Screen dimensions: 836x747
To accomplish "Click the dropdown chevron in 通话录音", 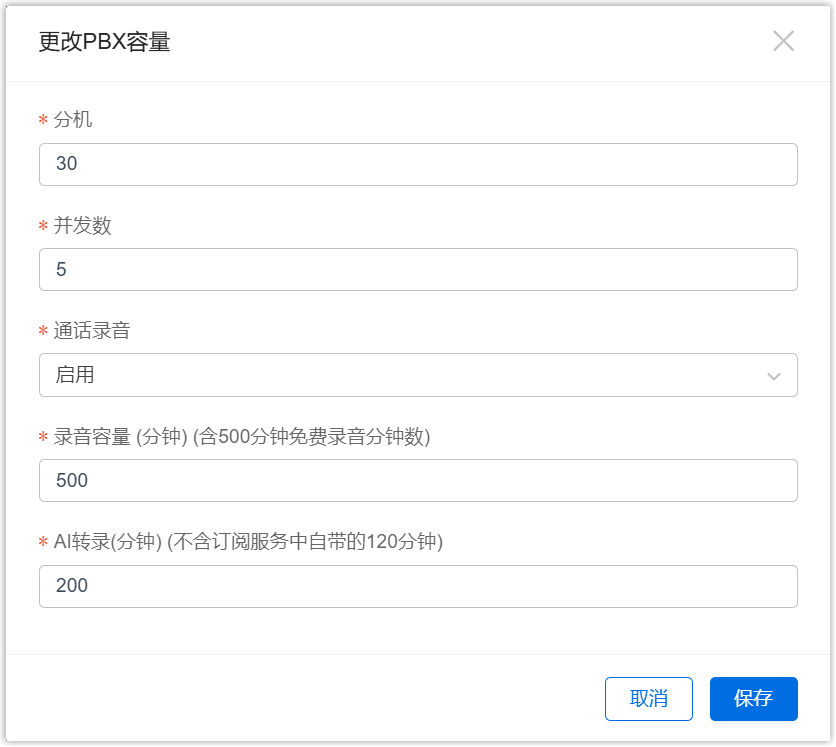I will coord(773,376).
